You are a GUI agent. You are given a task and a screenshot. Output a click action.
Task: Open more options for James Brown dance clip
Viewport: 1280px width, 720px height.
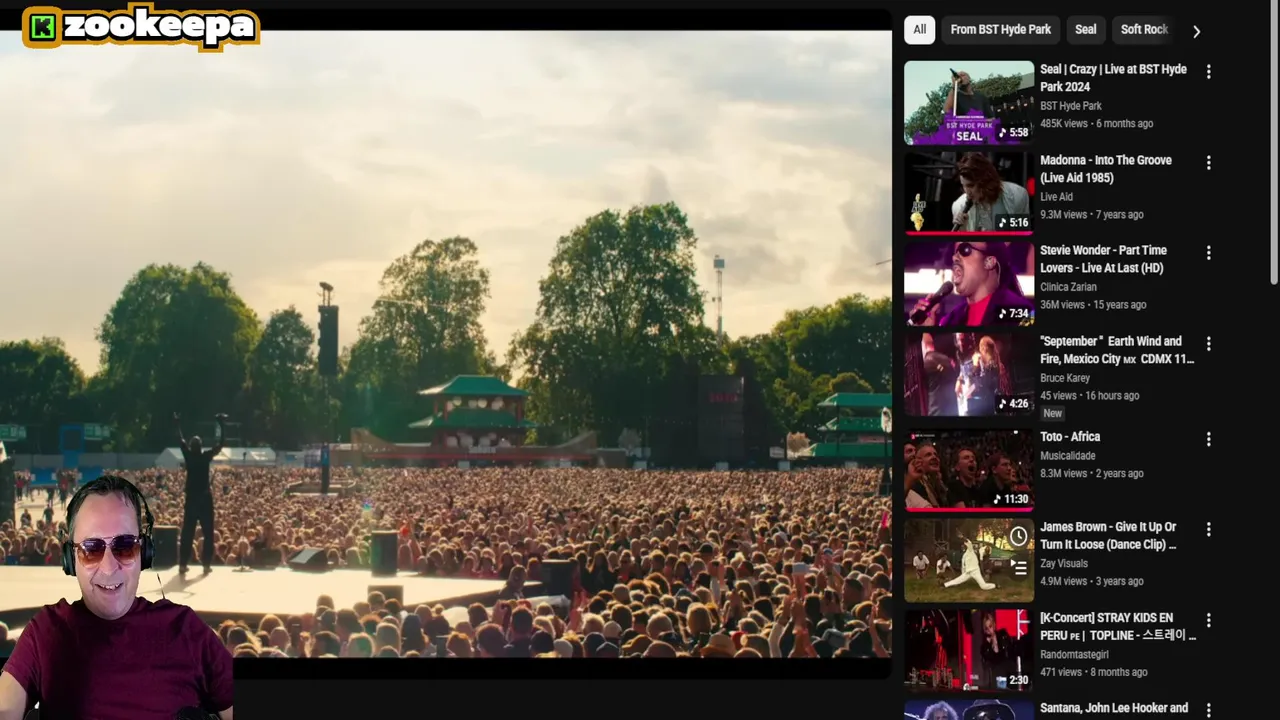click(x=1208, y=529)
